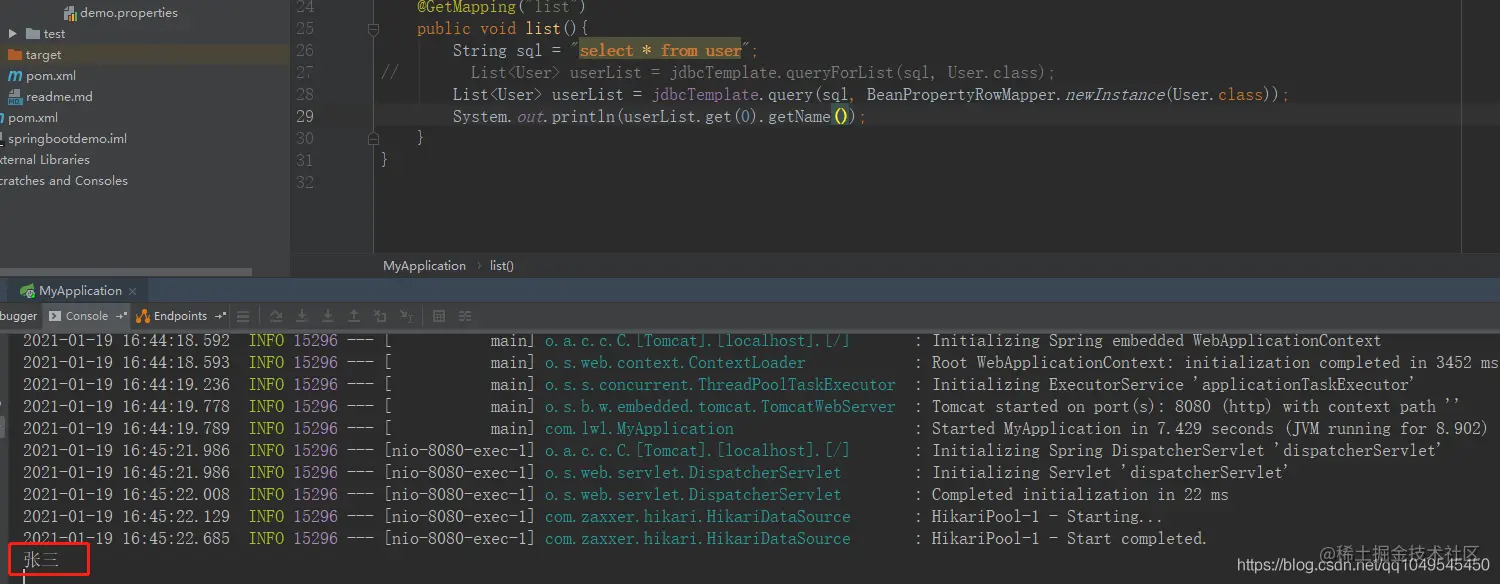Screen dimensions: 1500x584
Task: Click the Step Into icon
Action: point(301,316)
